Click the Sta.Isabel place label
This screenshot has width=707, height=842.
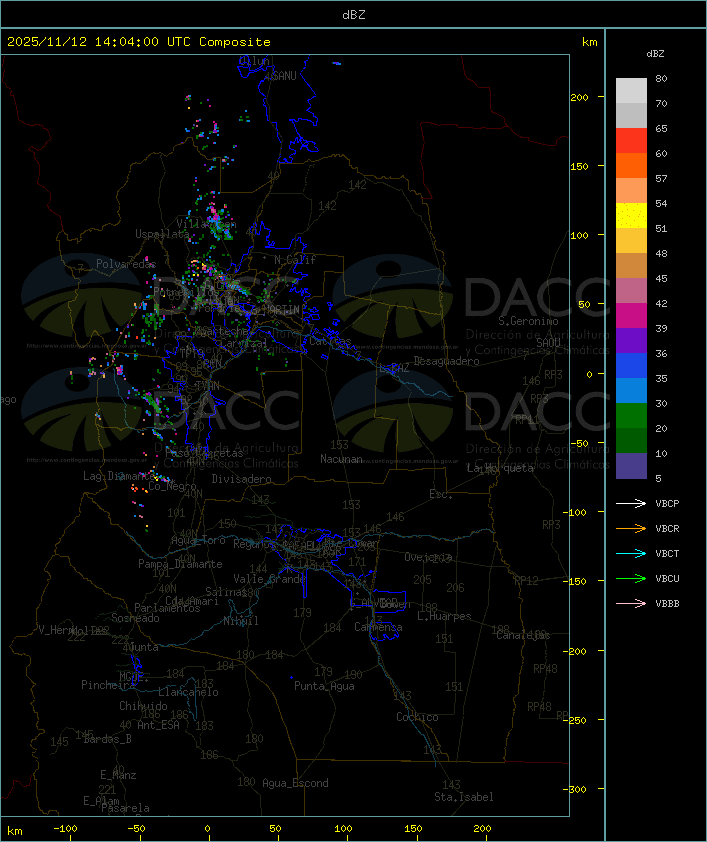click(464, 797)
